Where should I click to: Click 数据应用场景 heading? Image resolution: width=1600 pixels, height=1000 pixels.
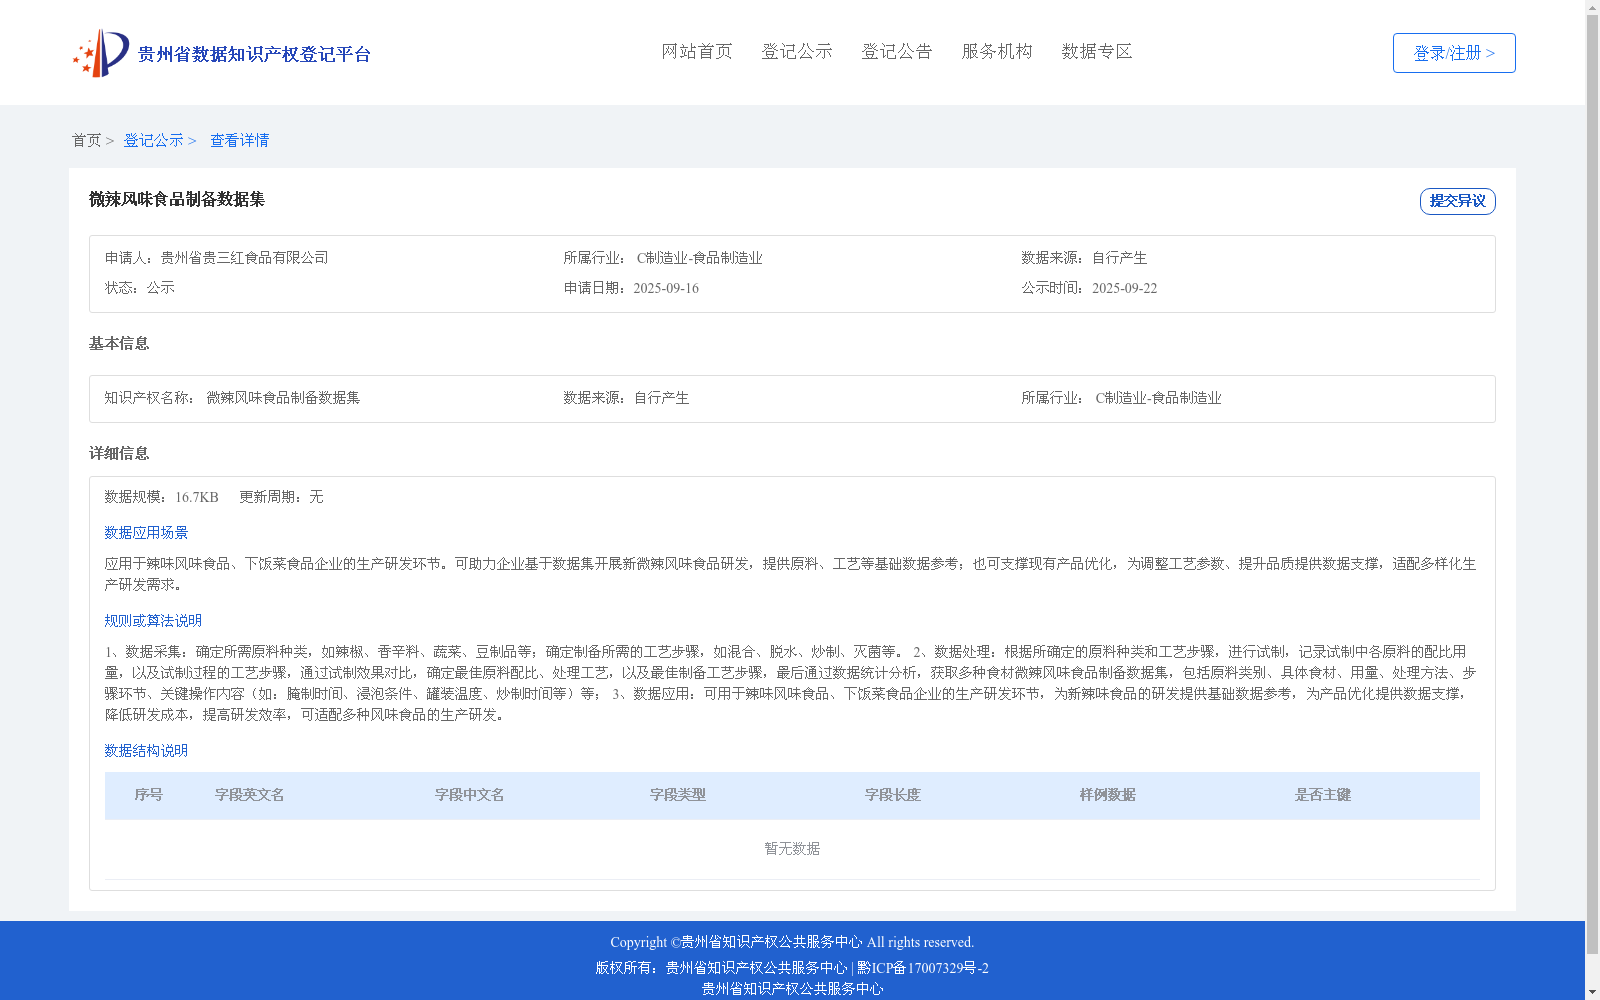pyautogui.click(x=146, y=533)
